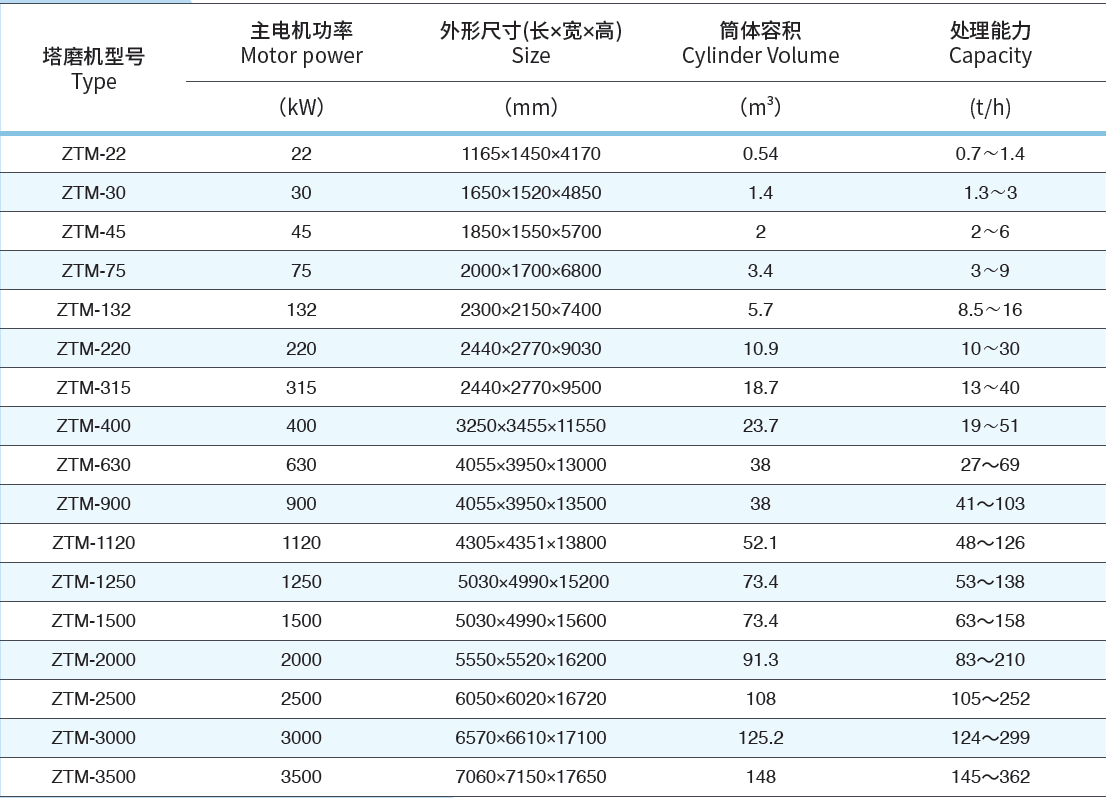Select the ZTM-22 model cell
Image resolution: width=1110 pixels, height=798 pixels.
click(x=94, y=154)
